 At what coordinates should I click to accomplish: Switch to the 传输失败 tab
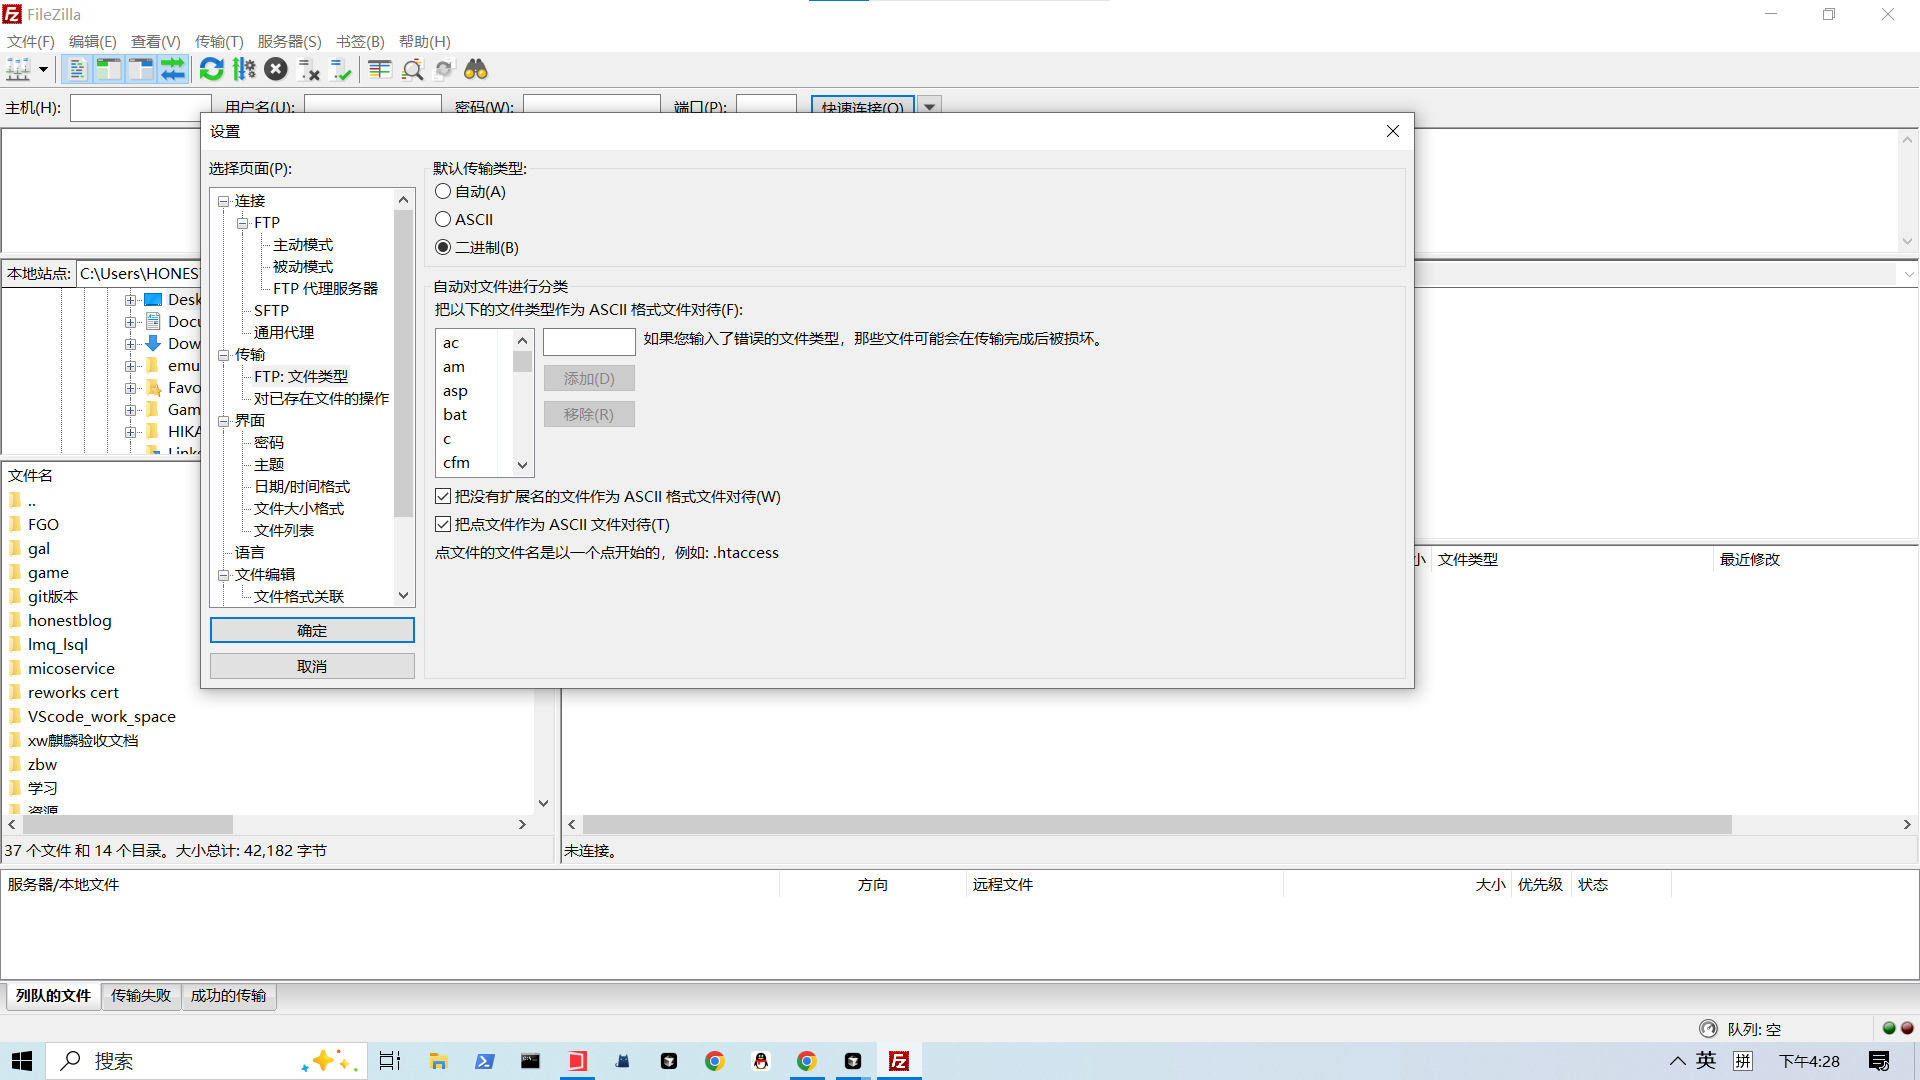[140, 996]
